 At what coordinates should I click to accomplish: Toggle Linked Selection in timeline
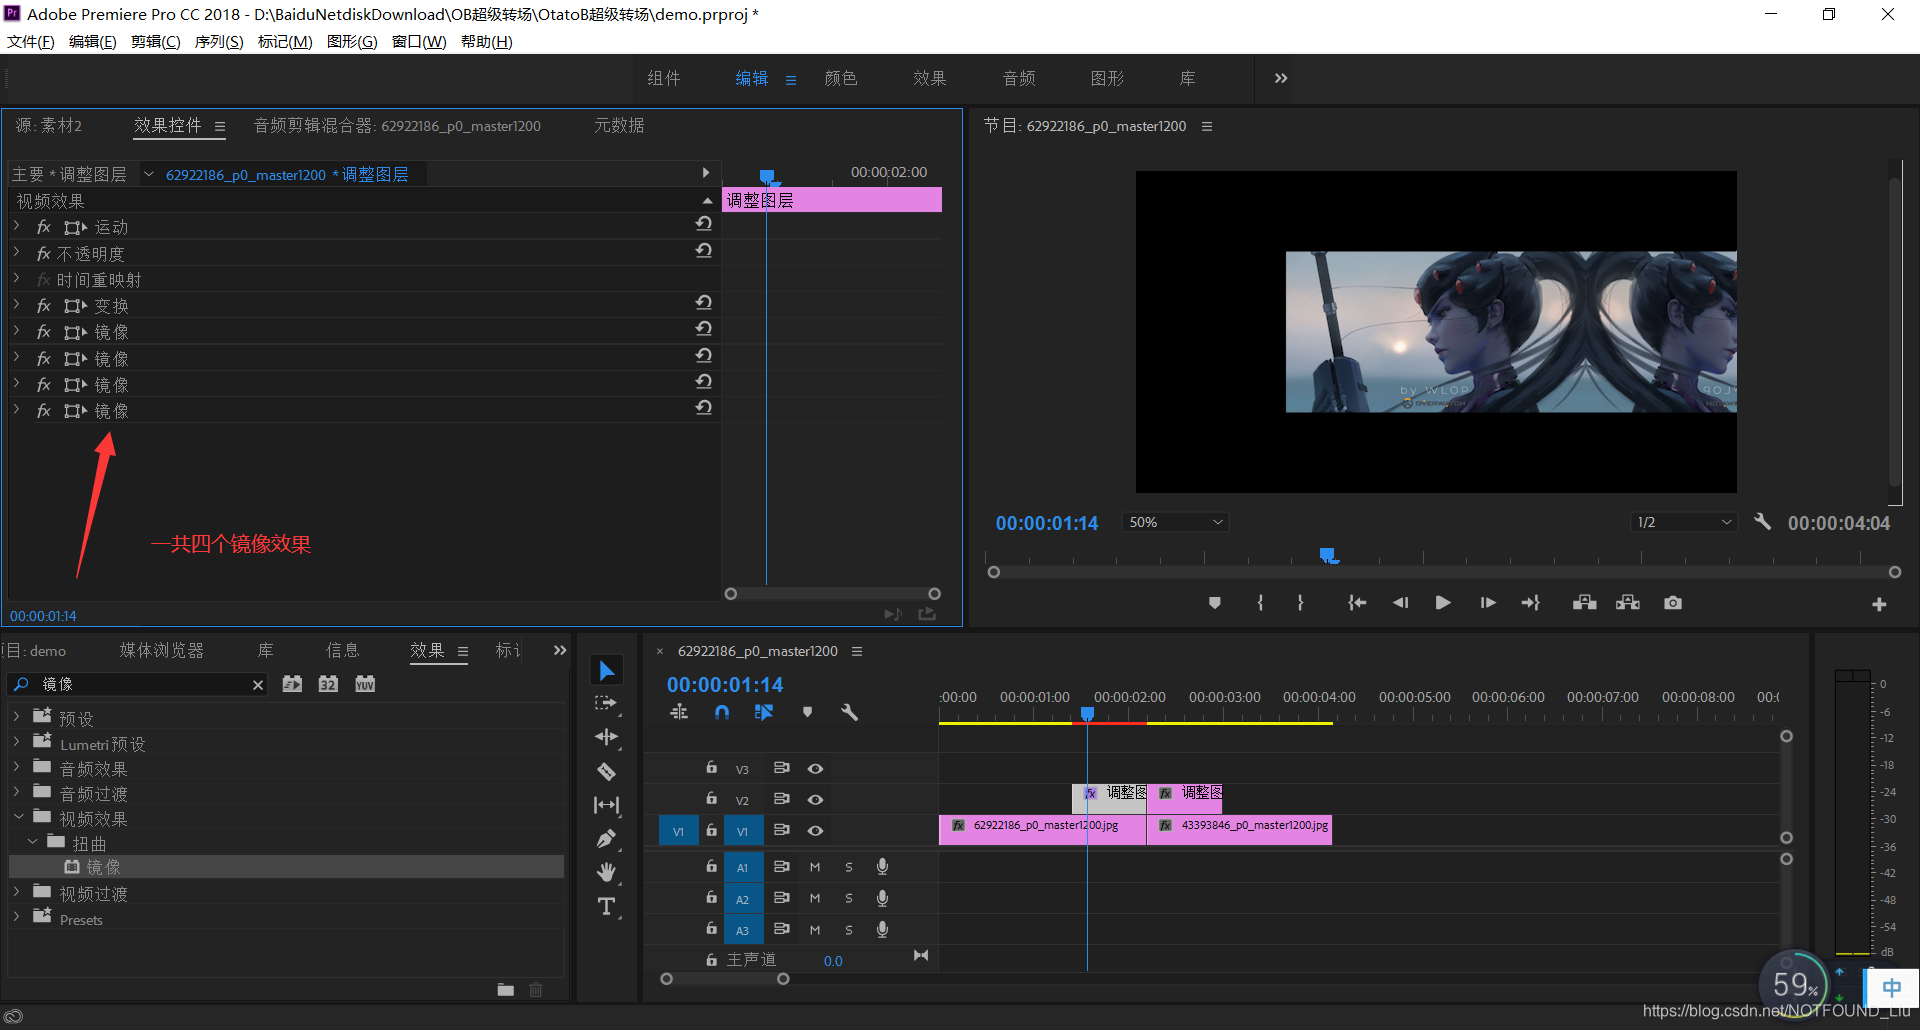(764, 712)
